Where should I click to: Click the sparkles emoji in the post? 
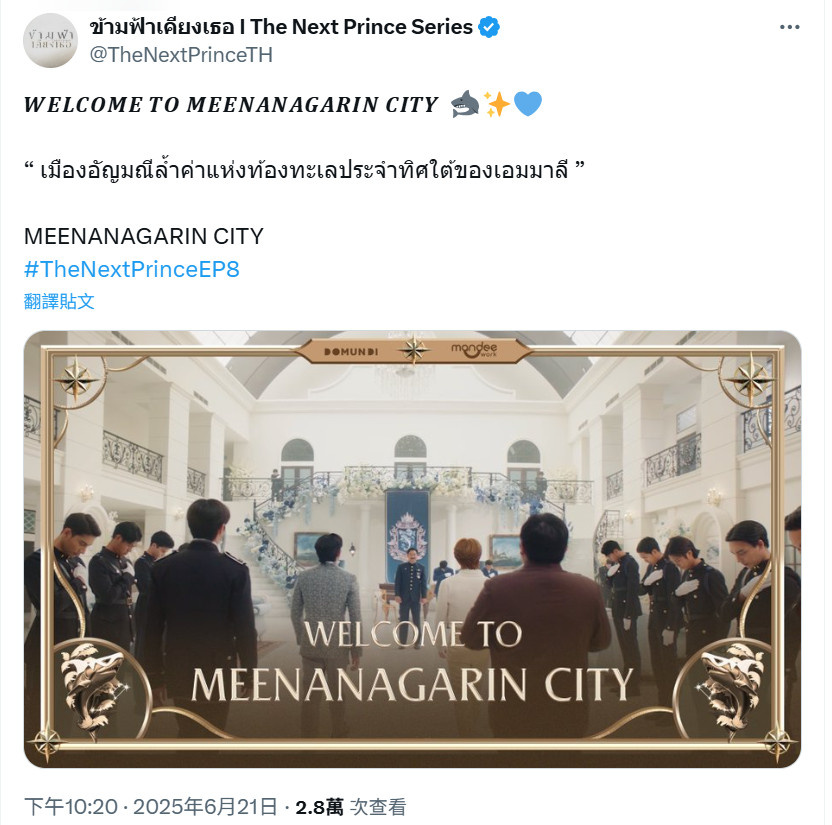pyautogui.click(x=496, y=103)
